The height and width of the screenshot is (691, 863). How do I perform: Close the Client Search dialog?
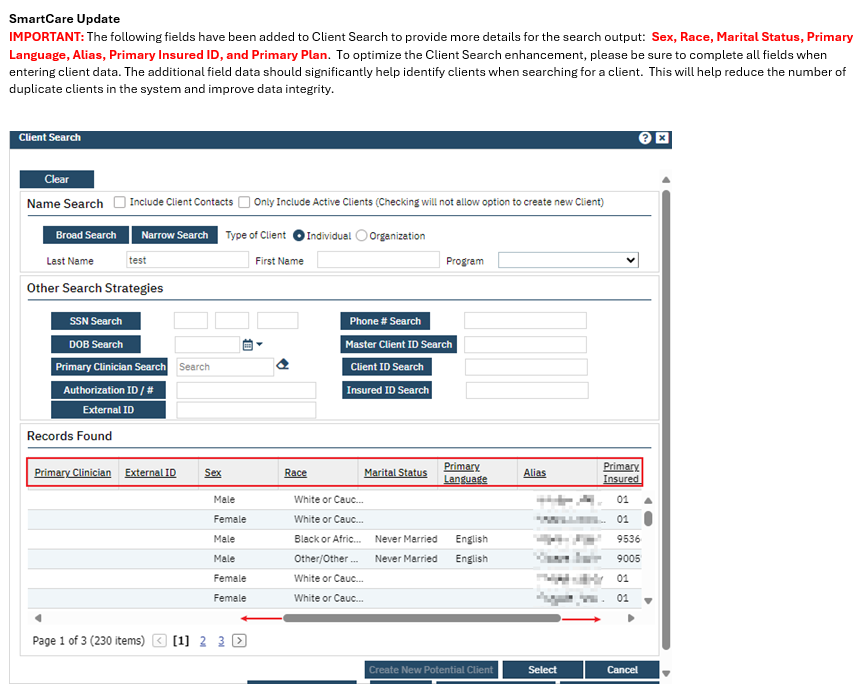tap(662, 138)
